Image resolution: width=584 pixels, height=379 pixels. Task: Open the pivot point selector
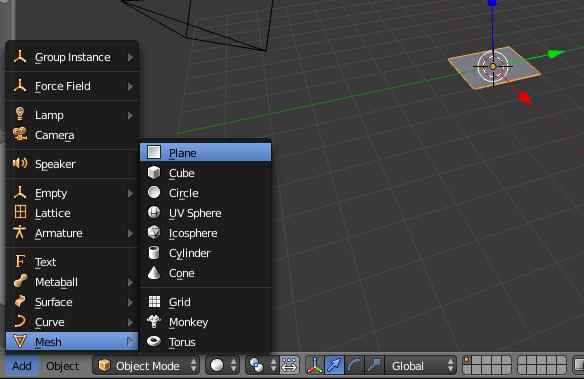tap(262, 366)
